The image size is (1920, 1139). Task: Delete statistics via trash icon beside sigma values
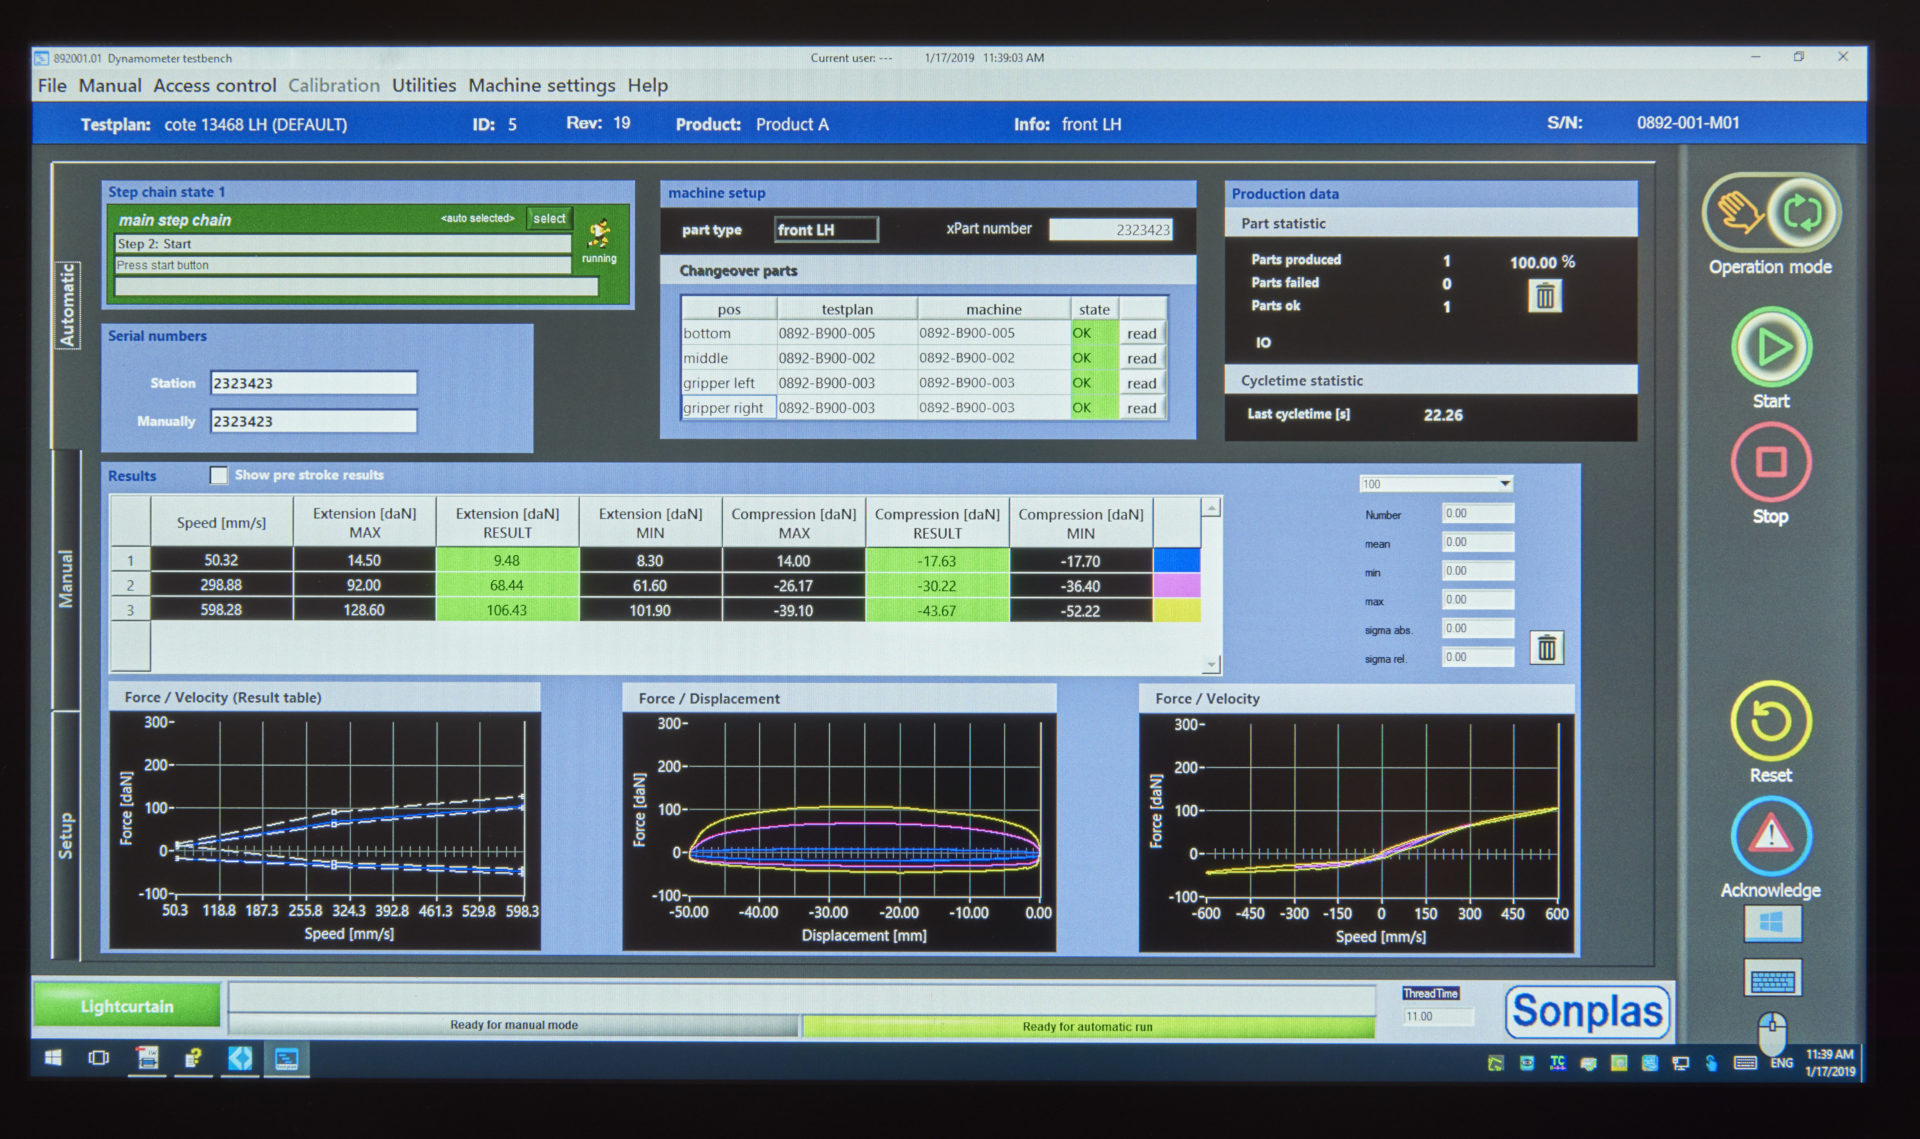(1545, 647)
